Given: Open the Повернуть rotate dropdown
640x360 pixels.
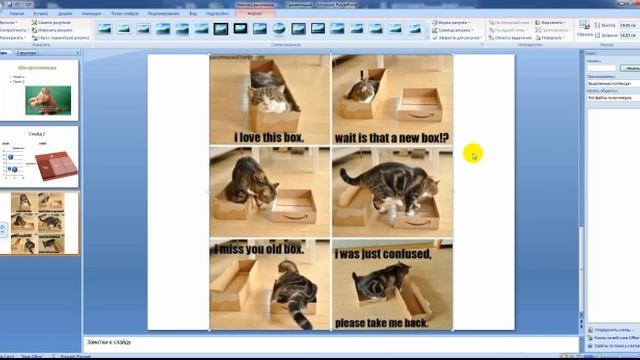Looking at the screenshot, I should [x=551, y=38].
